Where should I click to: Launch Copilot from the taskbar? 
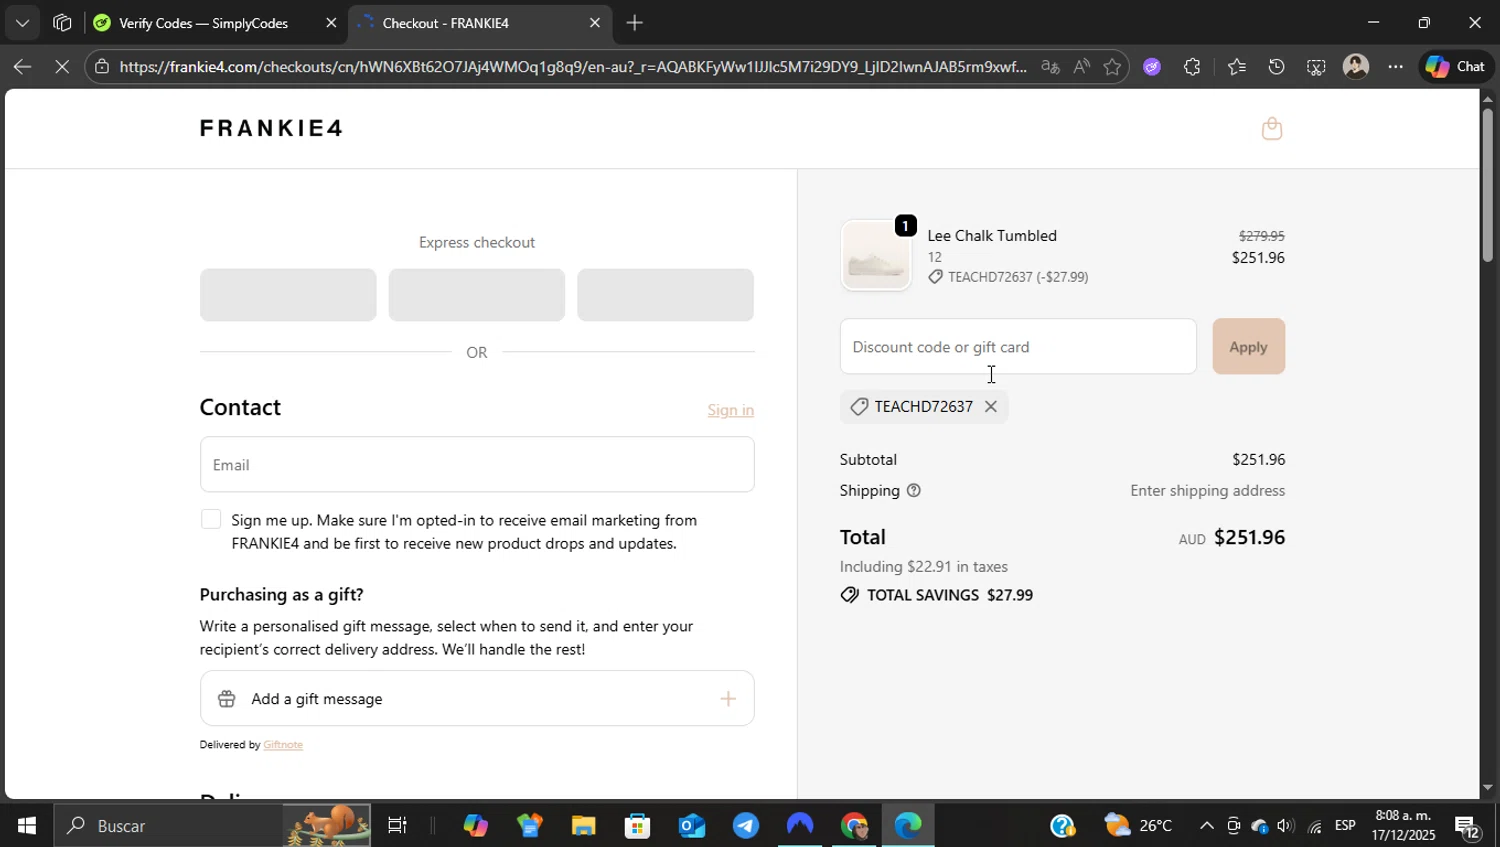(475, 826)
